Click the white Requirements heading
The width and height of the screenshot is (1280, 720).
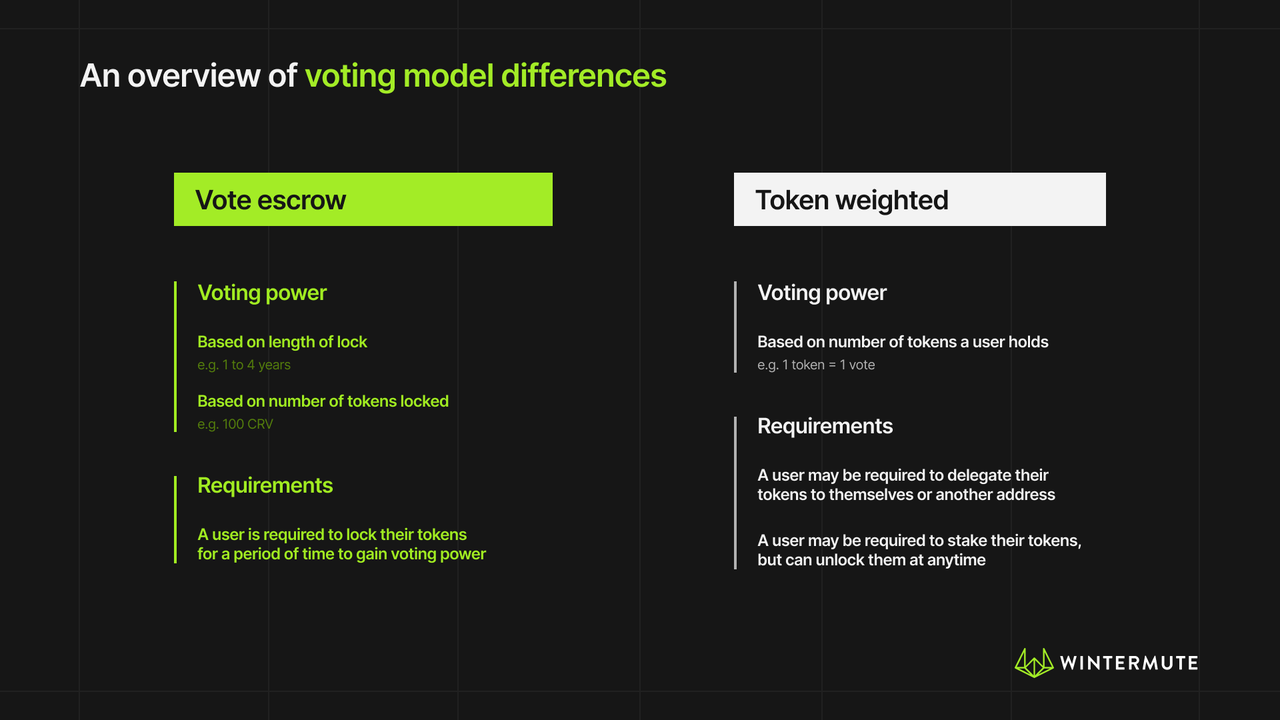click(825, 426)
